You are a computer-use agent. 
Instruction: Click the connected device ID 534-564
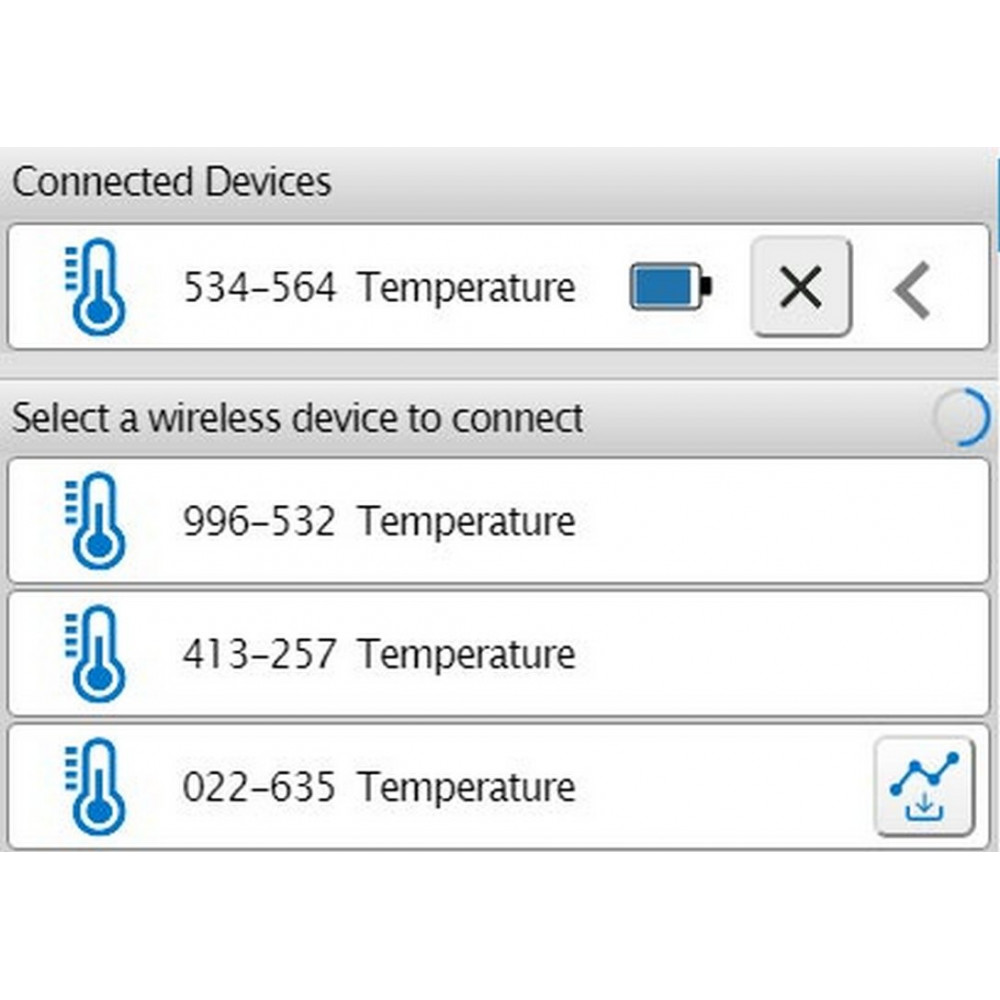point(259,288)
